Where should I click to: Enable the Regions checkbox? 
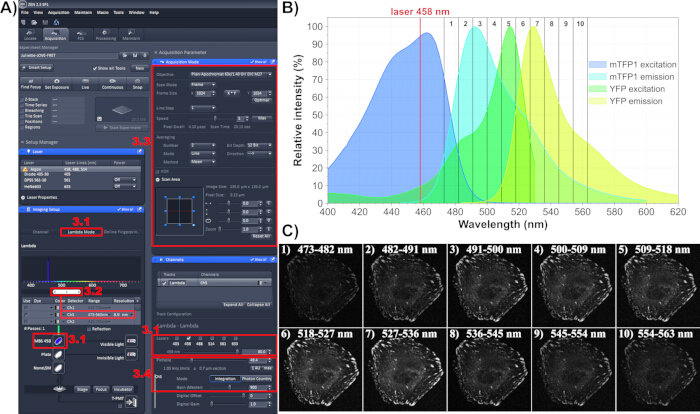[22, 127]
